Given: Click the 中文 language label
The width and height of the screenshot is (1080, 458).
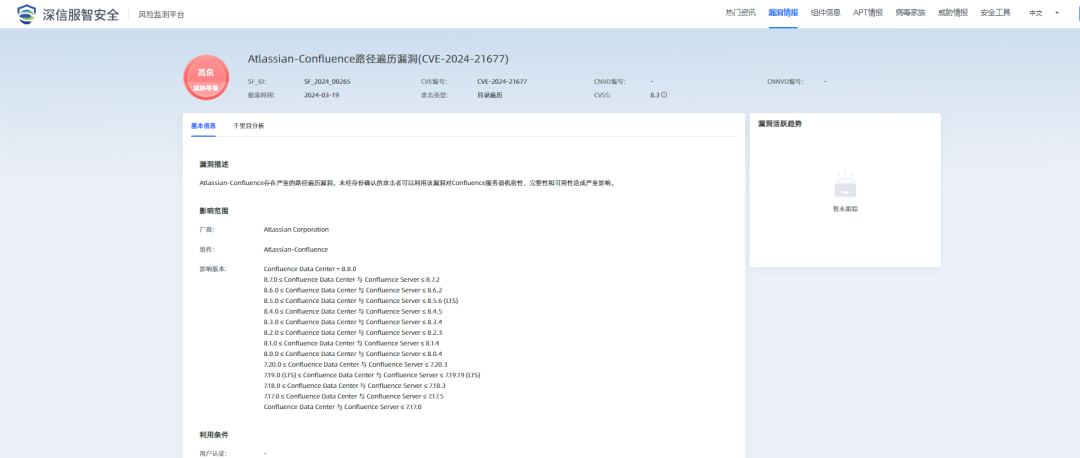Looking at the screenshot, I should 1036,13.
